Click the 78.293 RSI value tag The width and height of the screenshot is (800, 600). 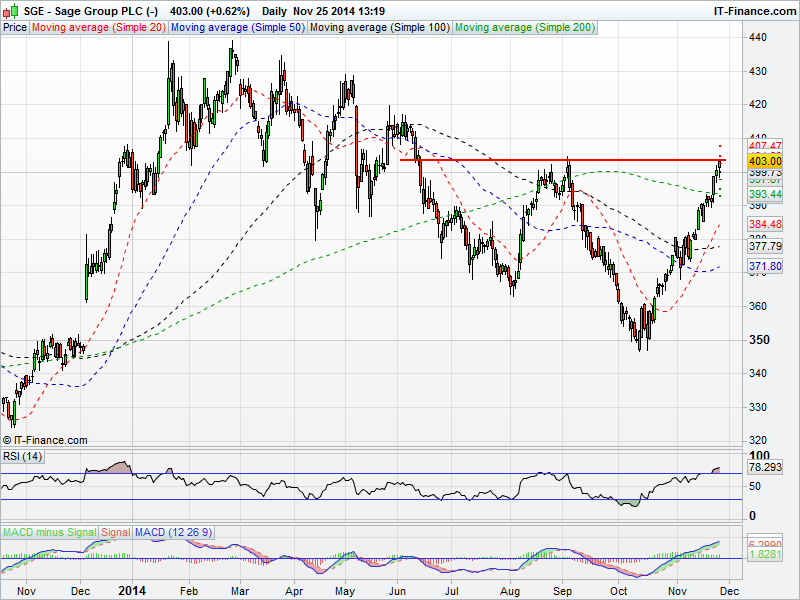pos(764,467)
